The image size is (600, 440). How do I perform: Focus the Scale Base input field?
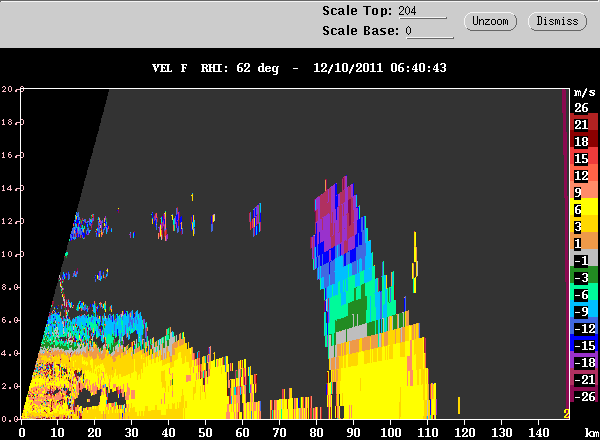429,31
